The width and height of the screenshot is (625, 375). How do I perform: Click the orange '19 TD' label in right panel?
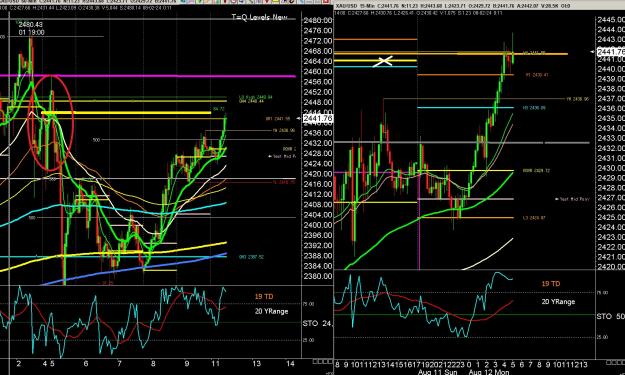(x=550, y=284)
